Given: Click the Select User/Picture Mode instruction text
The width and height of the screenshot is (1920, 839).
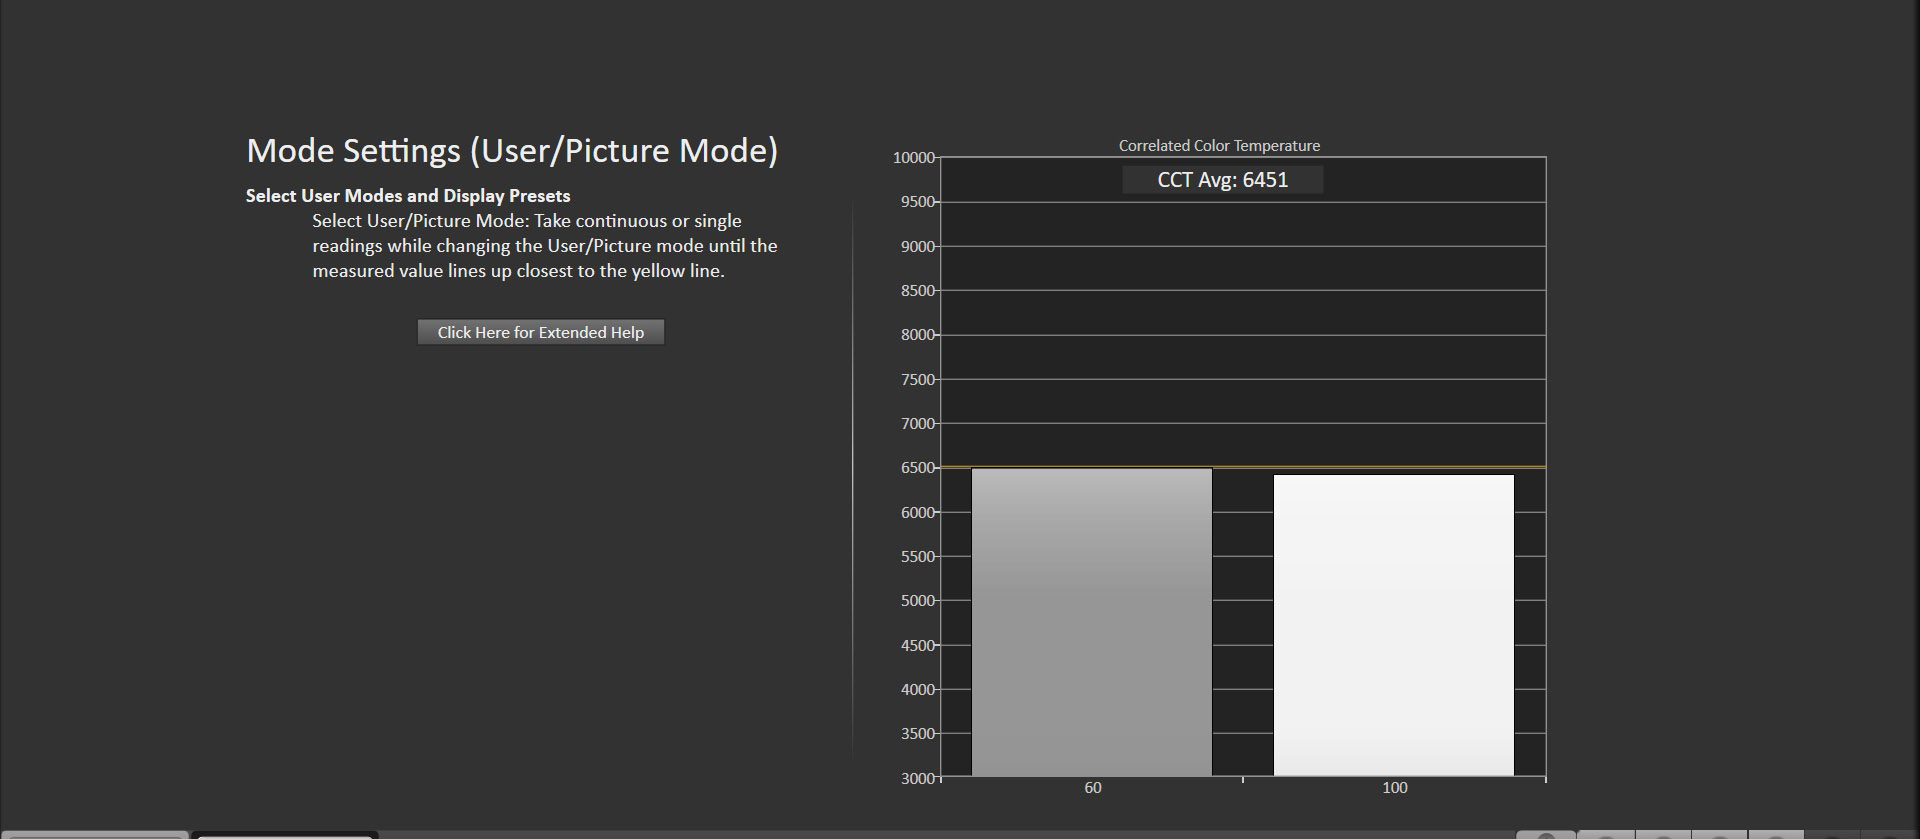Looking at the screenshot, I should [544, 246].
